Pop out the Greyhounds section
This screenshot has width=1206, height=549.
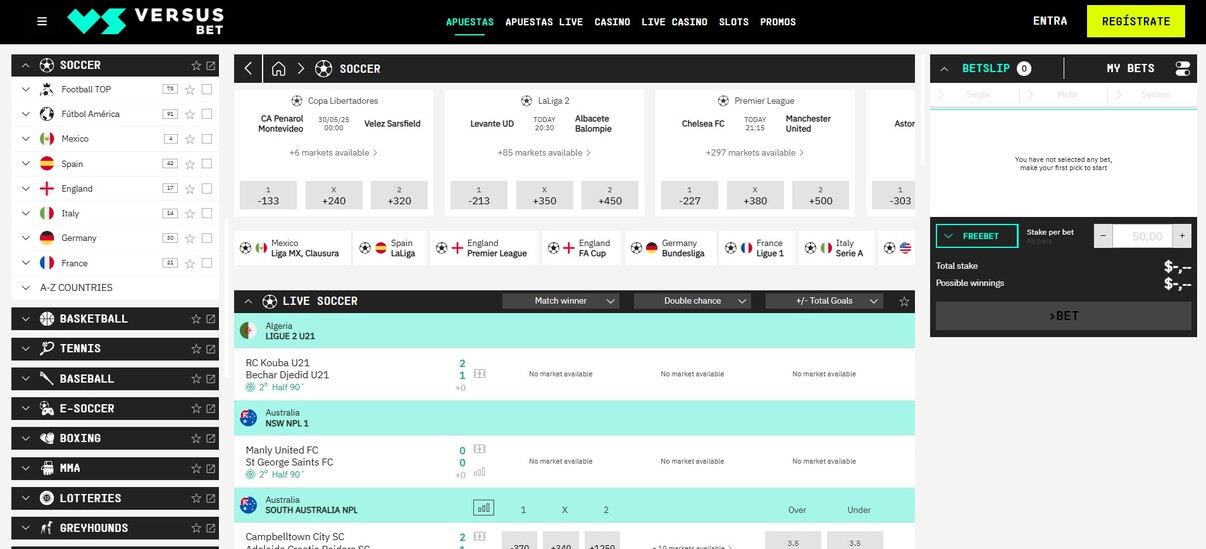[x=211, y=528]
